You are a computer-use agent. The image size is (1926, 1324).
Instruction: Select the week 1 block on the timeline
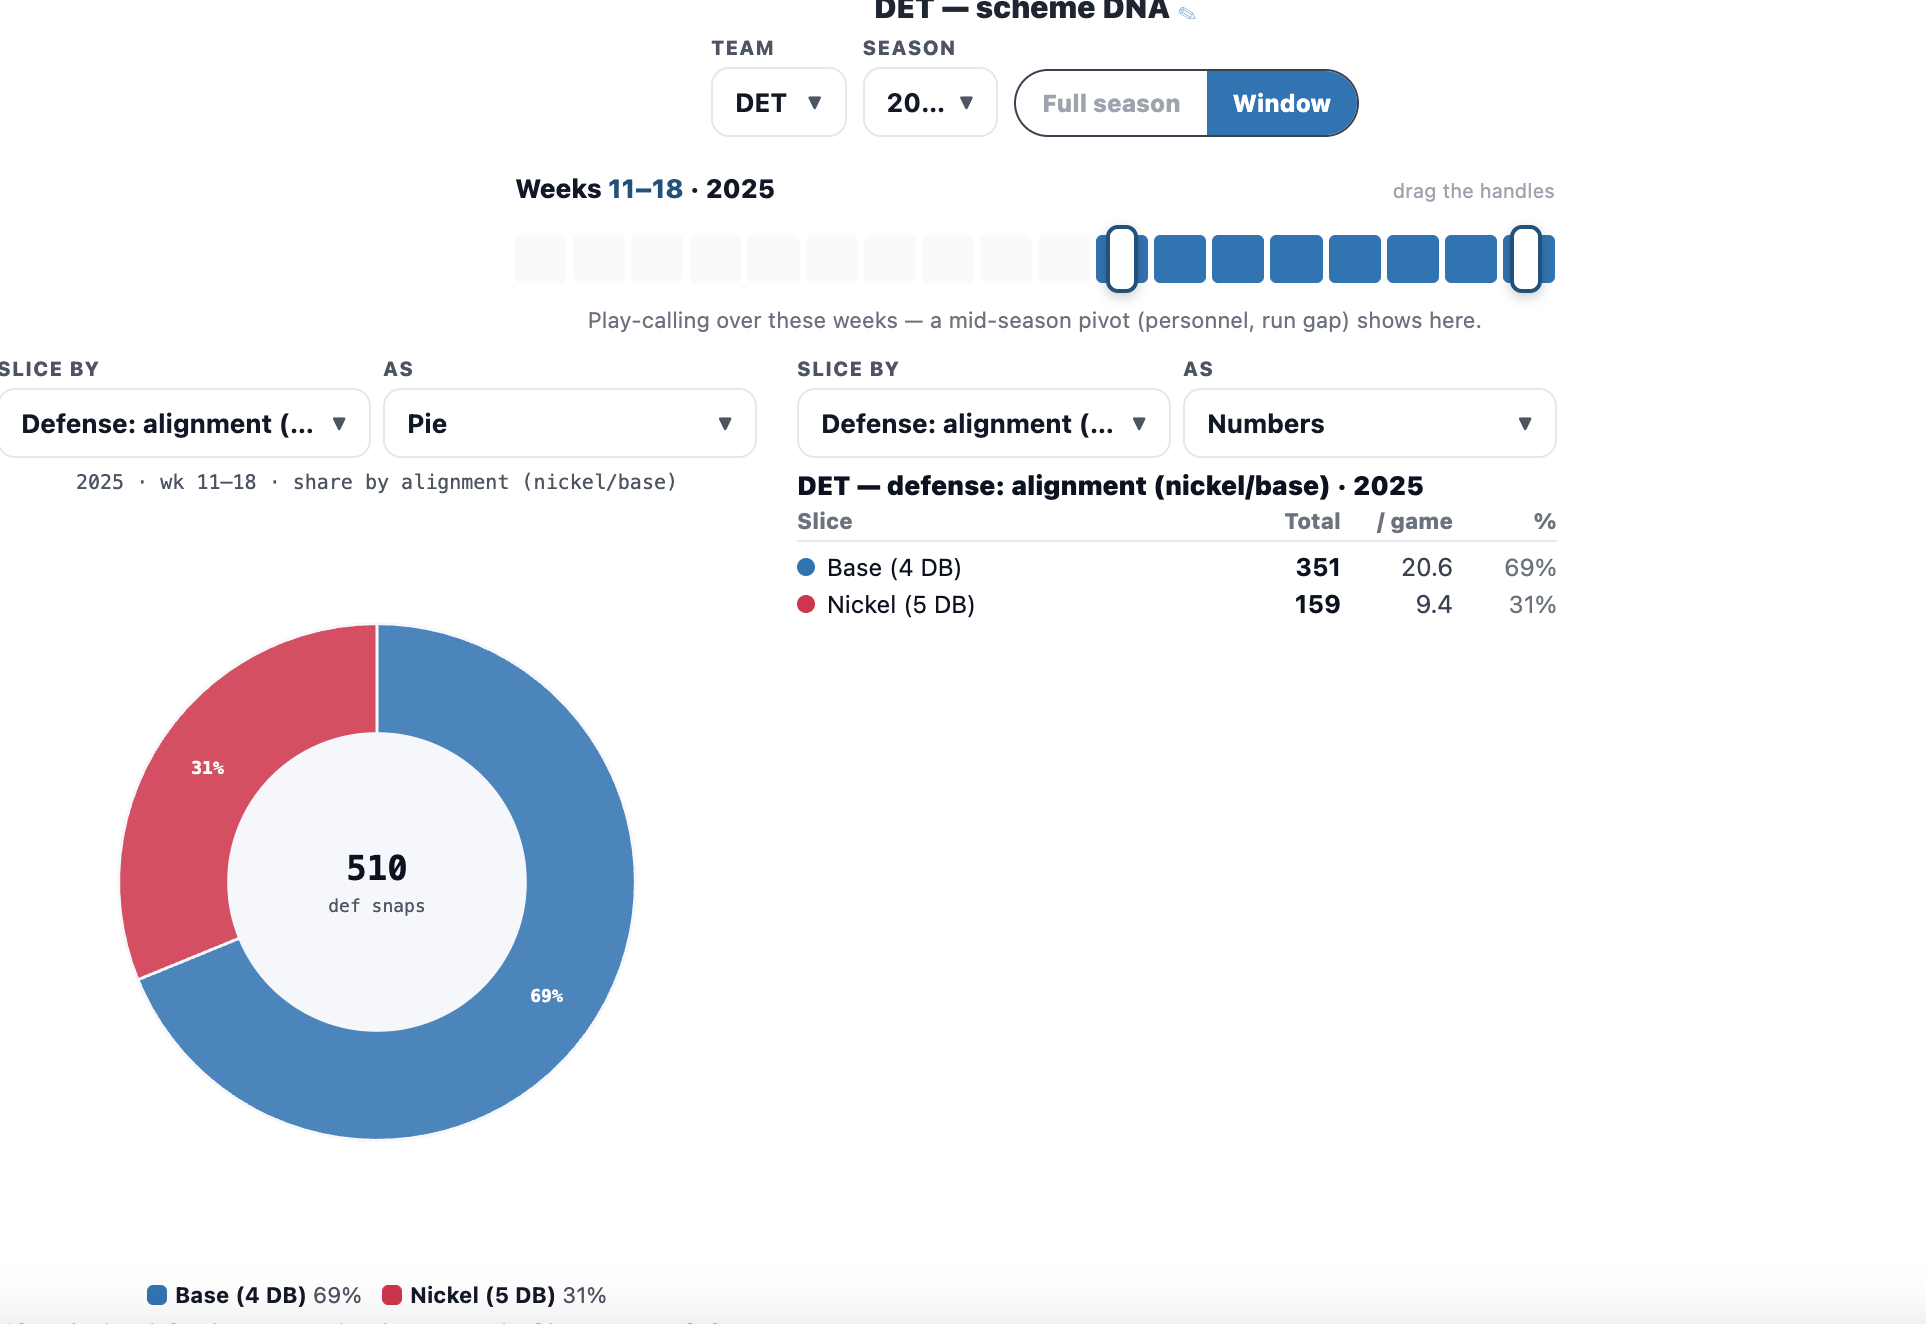pos(541,259)
